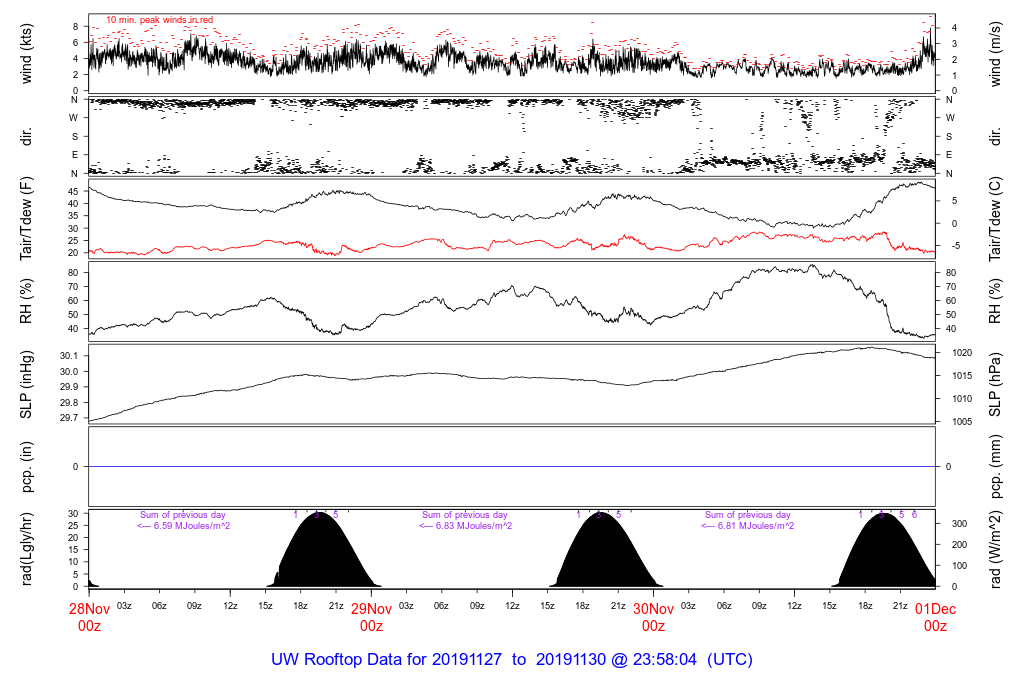Select the 01Dec 00z date label

click(935, 616)
